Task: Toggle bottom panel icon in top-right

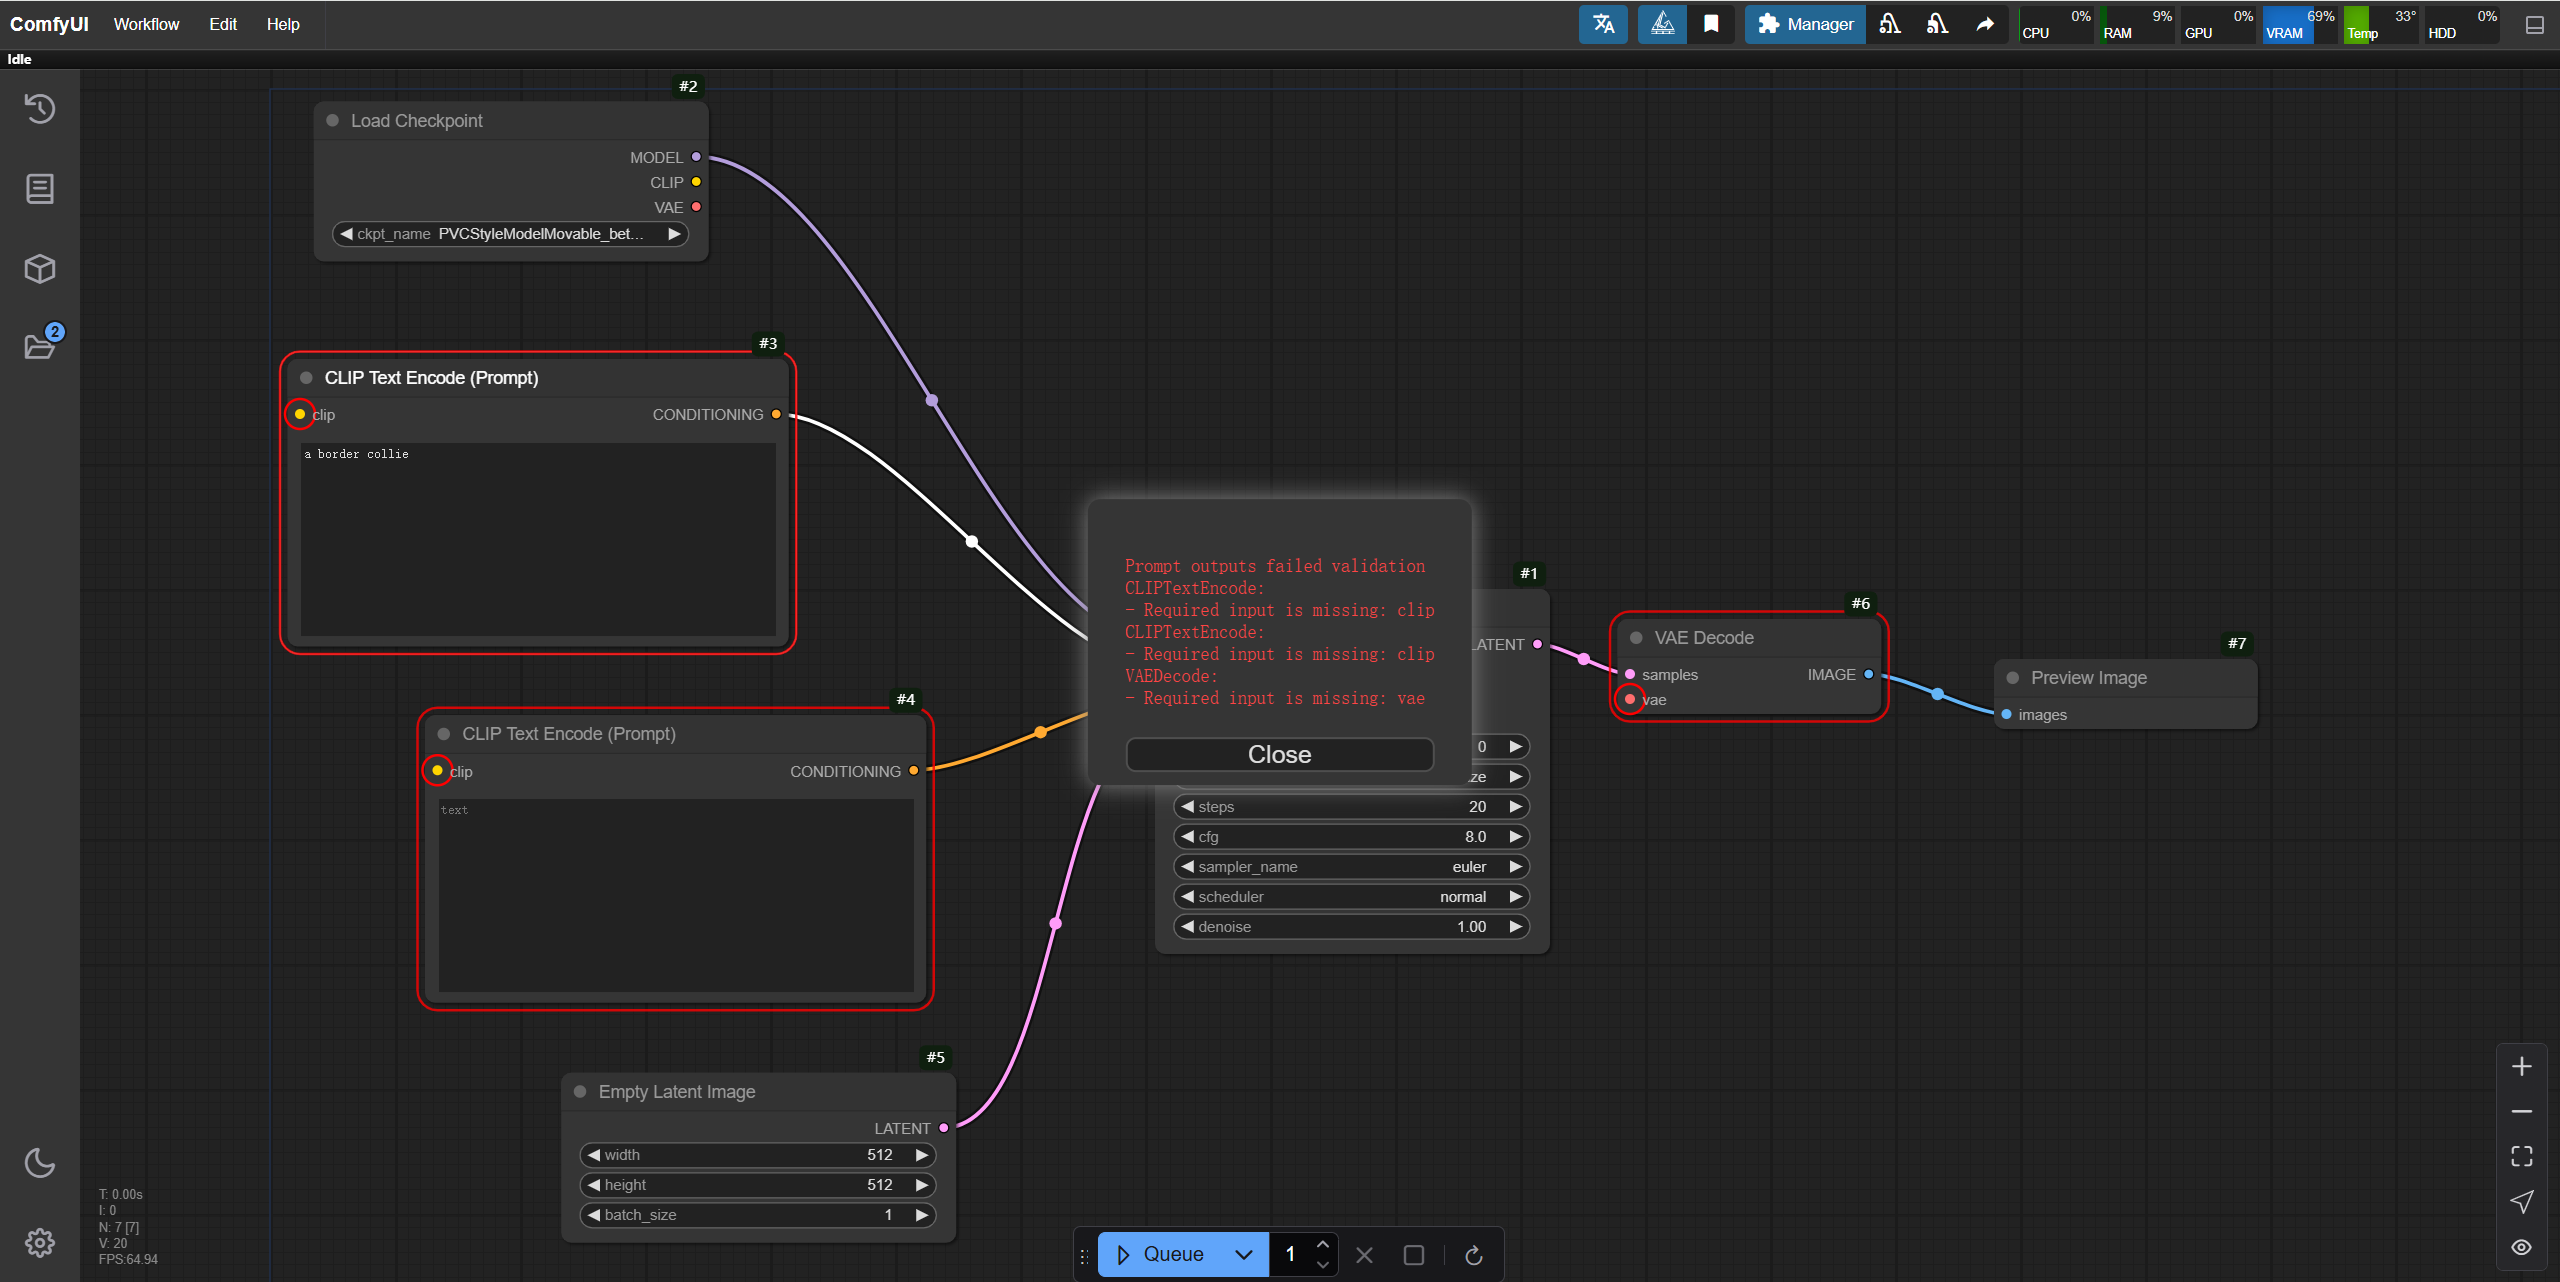Action: pyautogui.click(x=2535, y=25)
